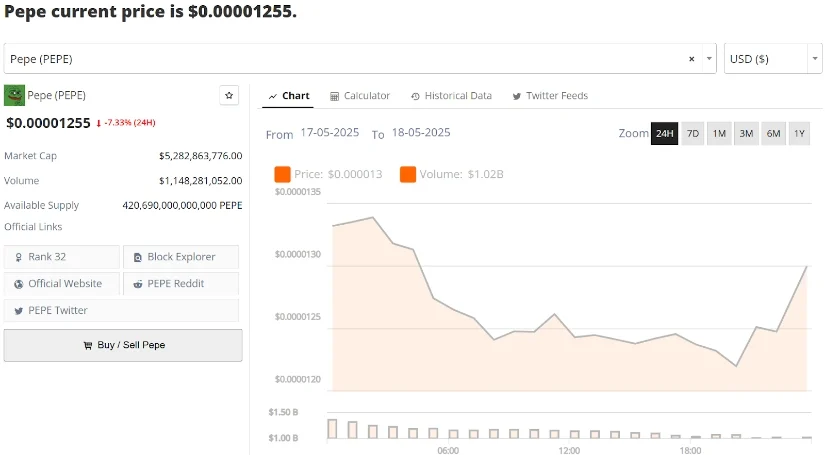Click the star favorite icon for Pepe
Viewport: 825px width, 455px height.
click(x=230, y=95)
